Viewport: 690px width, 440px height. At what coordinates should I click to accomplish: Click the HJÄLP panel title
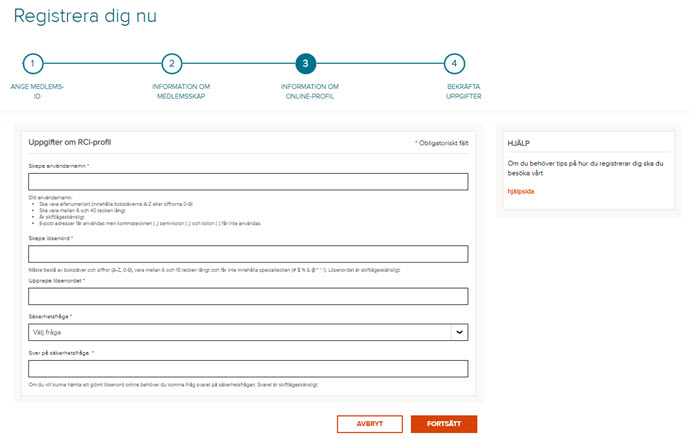(x=518, y=143)
